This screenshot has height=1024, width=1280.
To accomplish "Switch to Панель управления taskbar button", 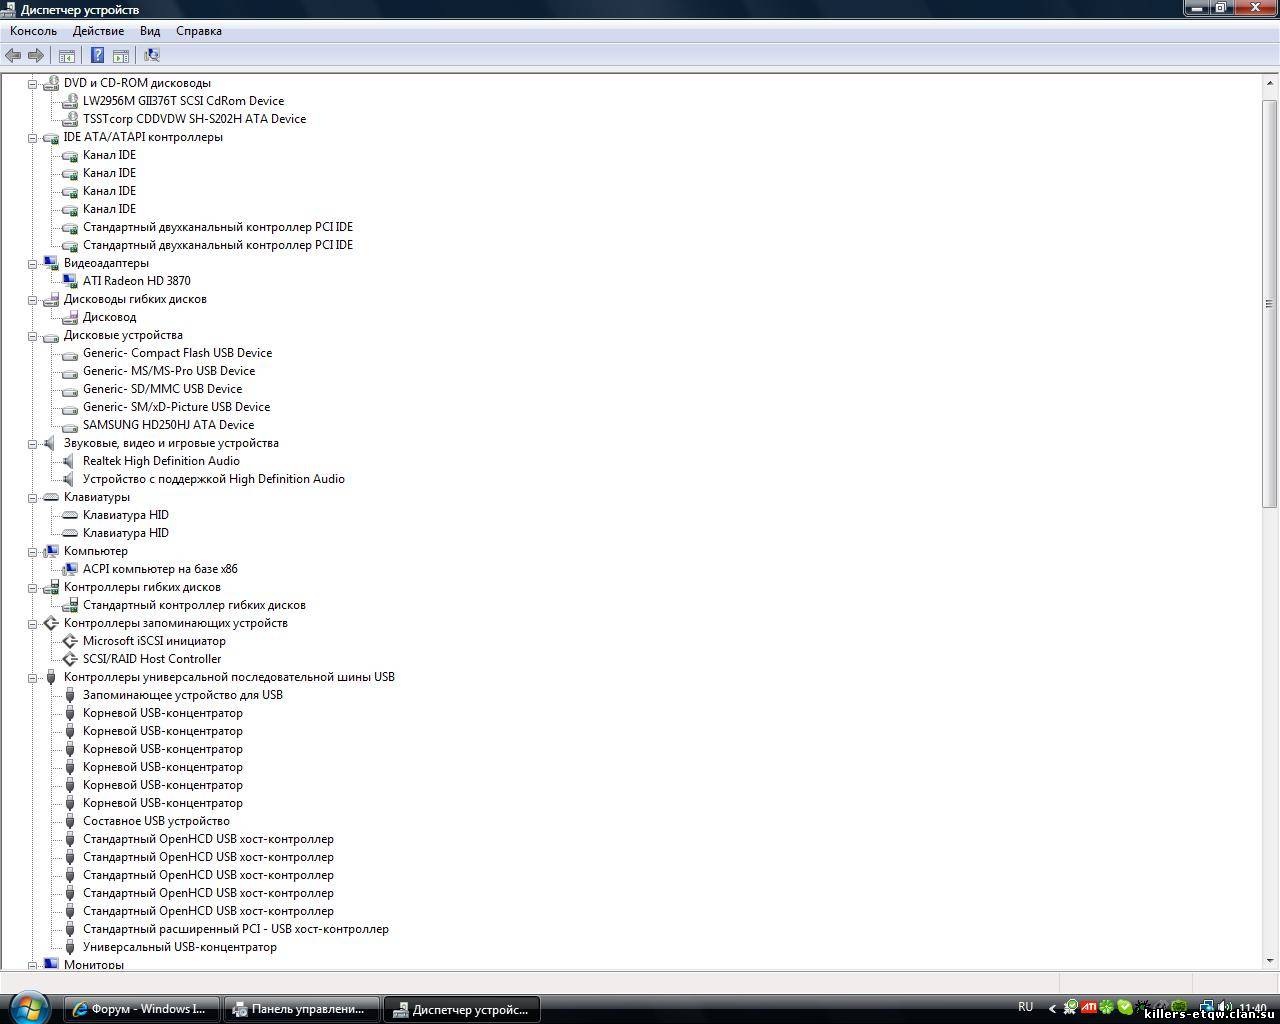I will 301,1009.
